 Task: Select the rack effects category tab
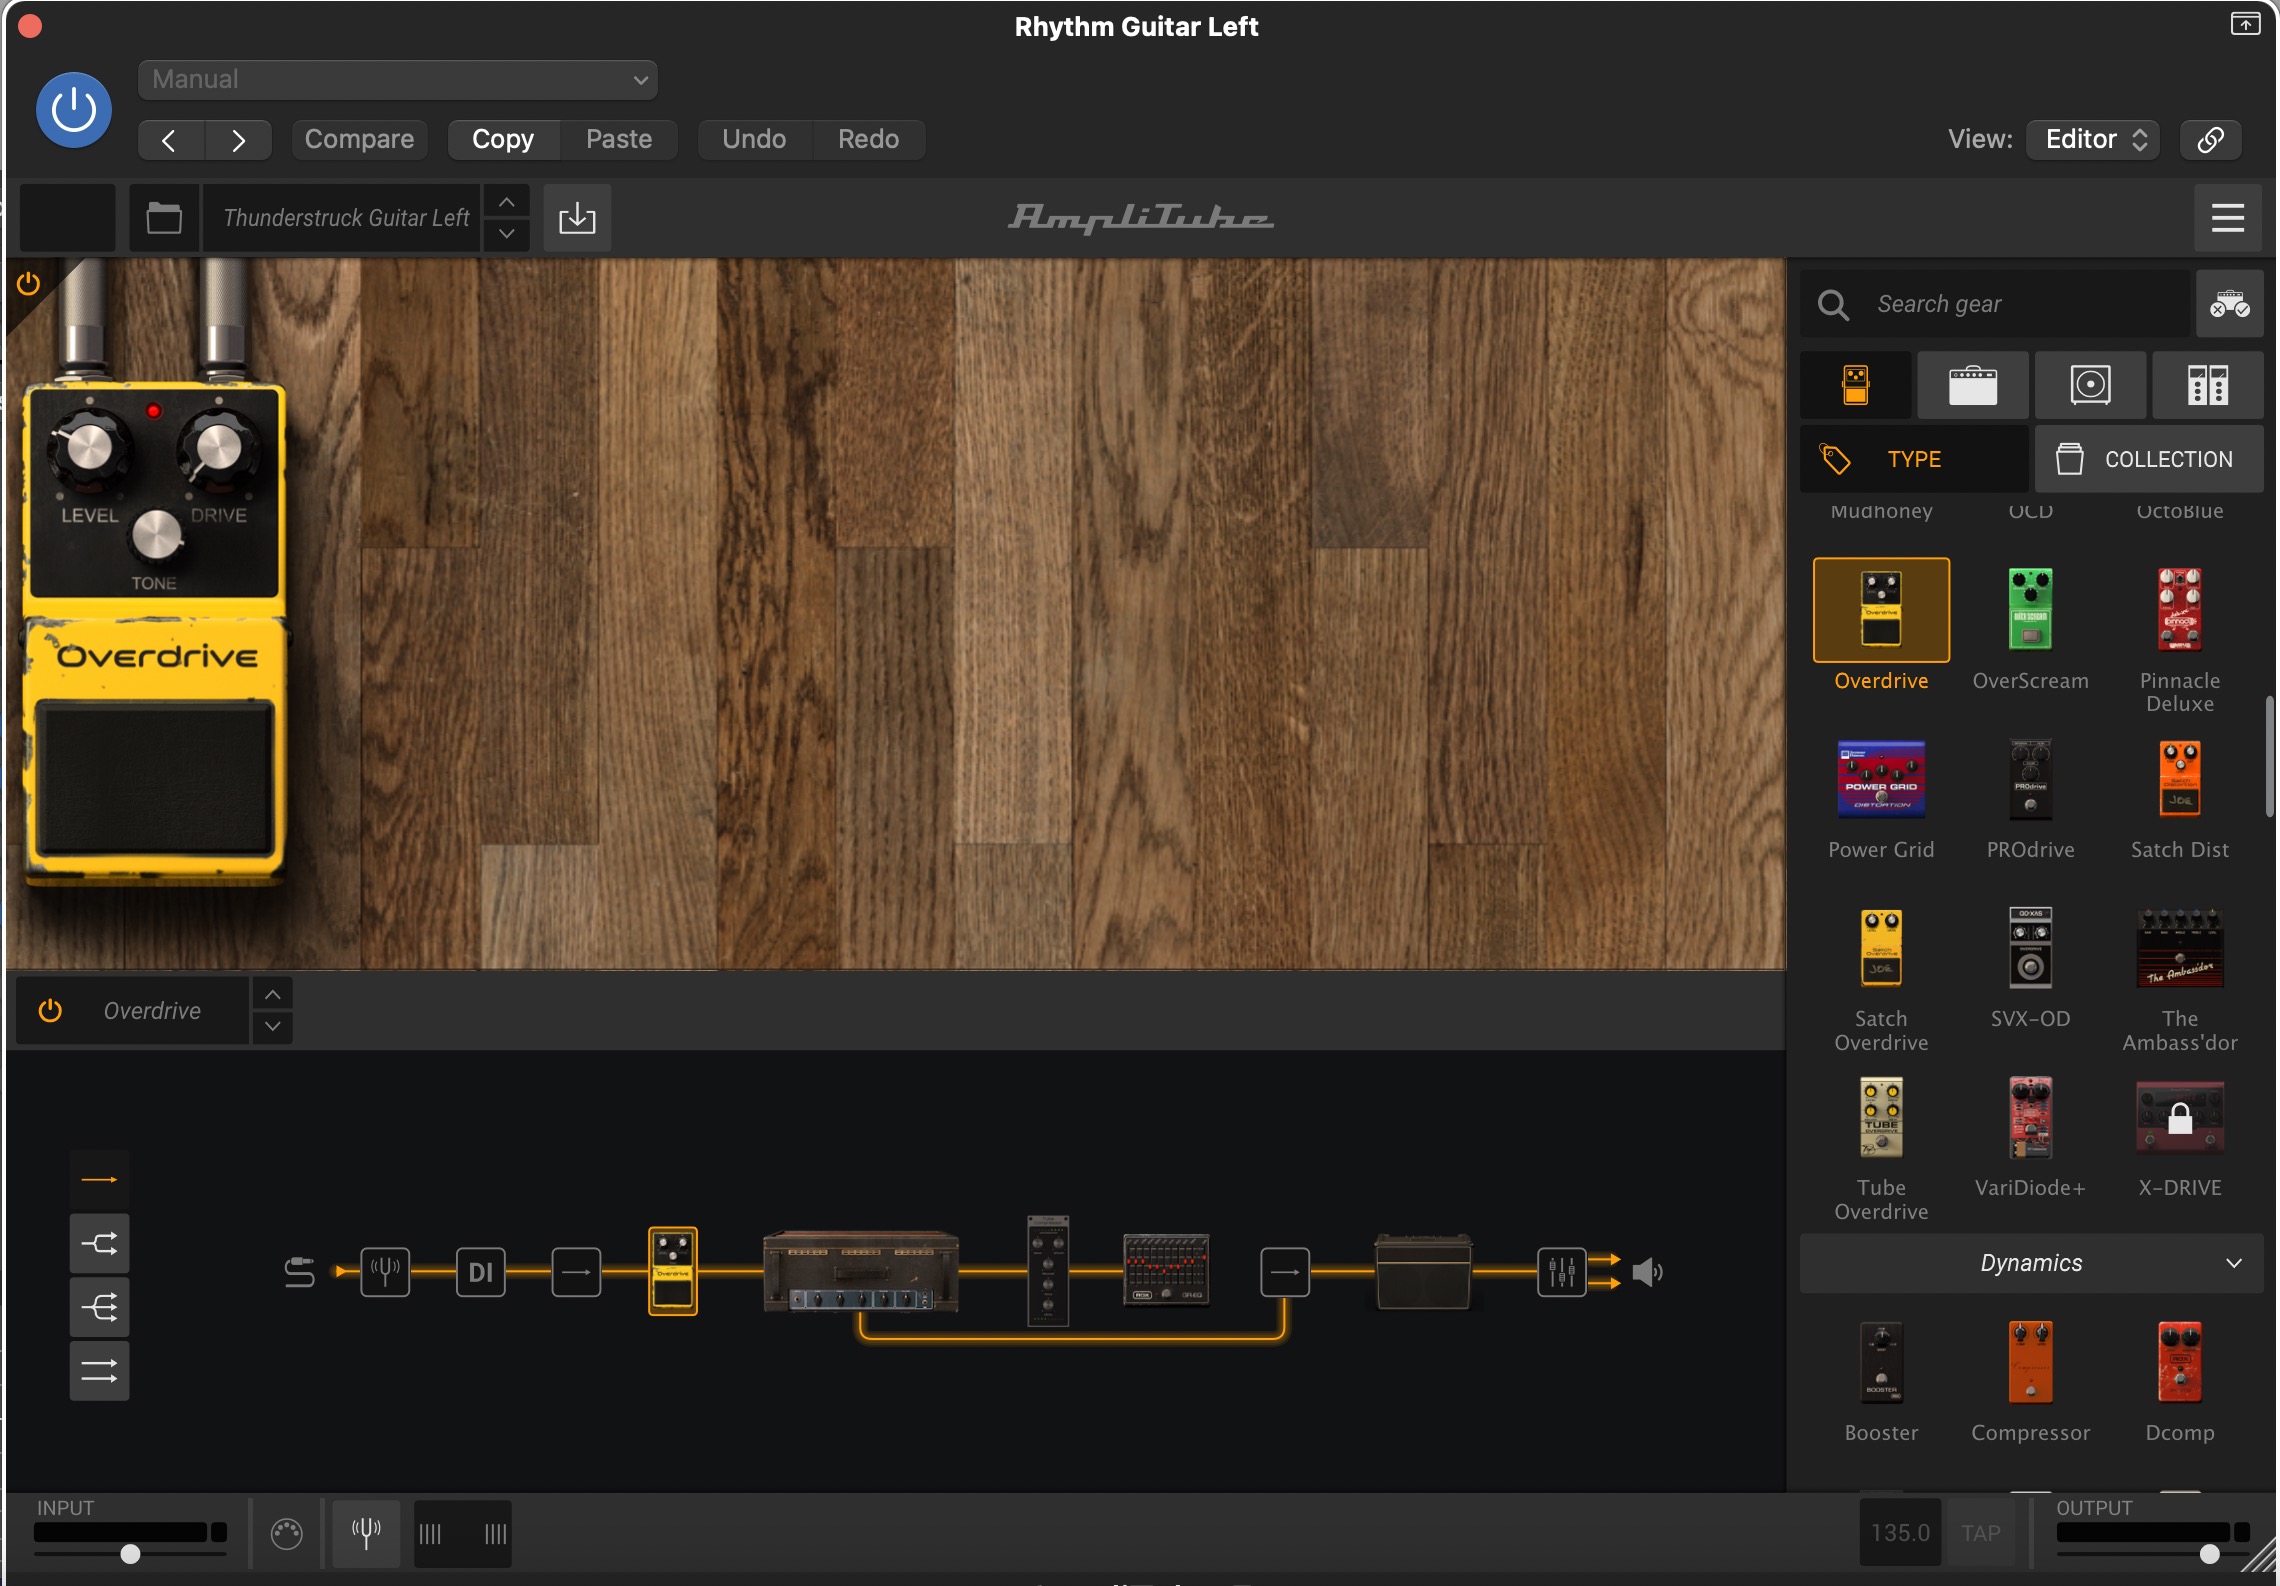point(2207,385)
